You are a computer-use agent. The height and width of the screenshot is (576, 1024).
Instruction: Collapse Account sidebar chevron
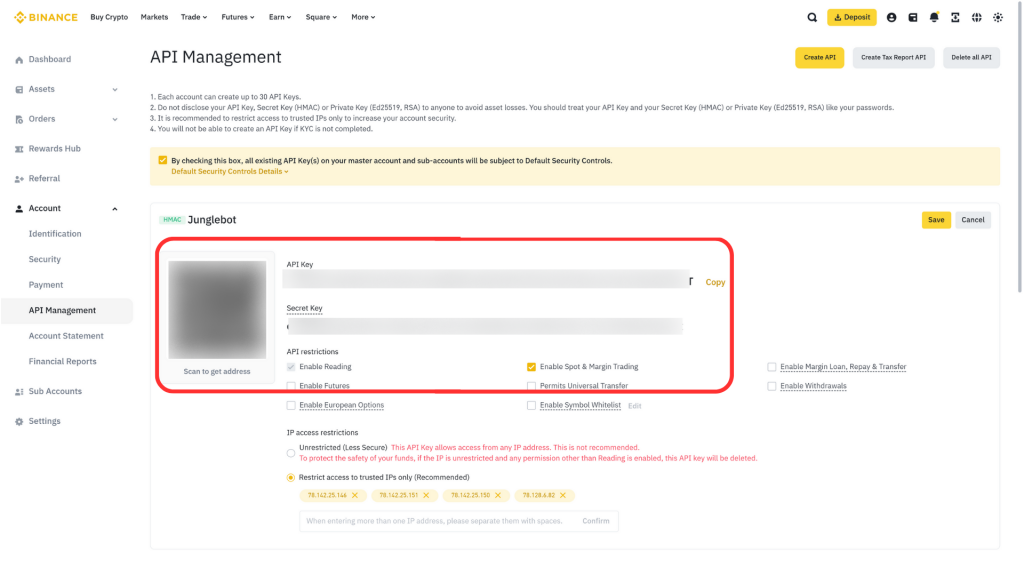115,209
